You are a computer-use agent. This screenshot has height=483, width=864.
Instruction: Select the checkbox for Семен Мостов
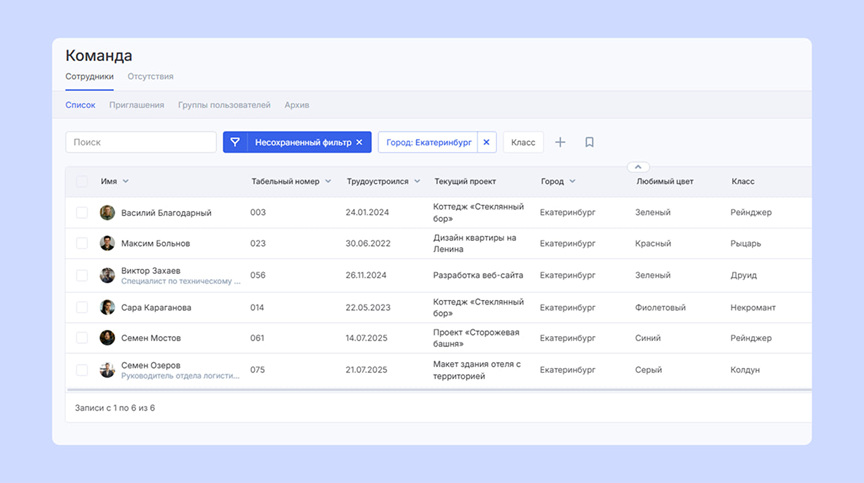click(x=82, y=338)
